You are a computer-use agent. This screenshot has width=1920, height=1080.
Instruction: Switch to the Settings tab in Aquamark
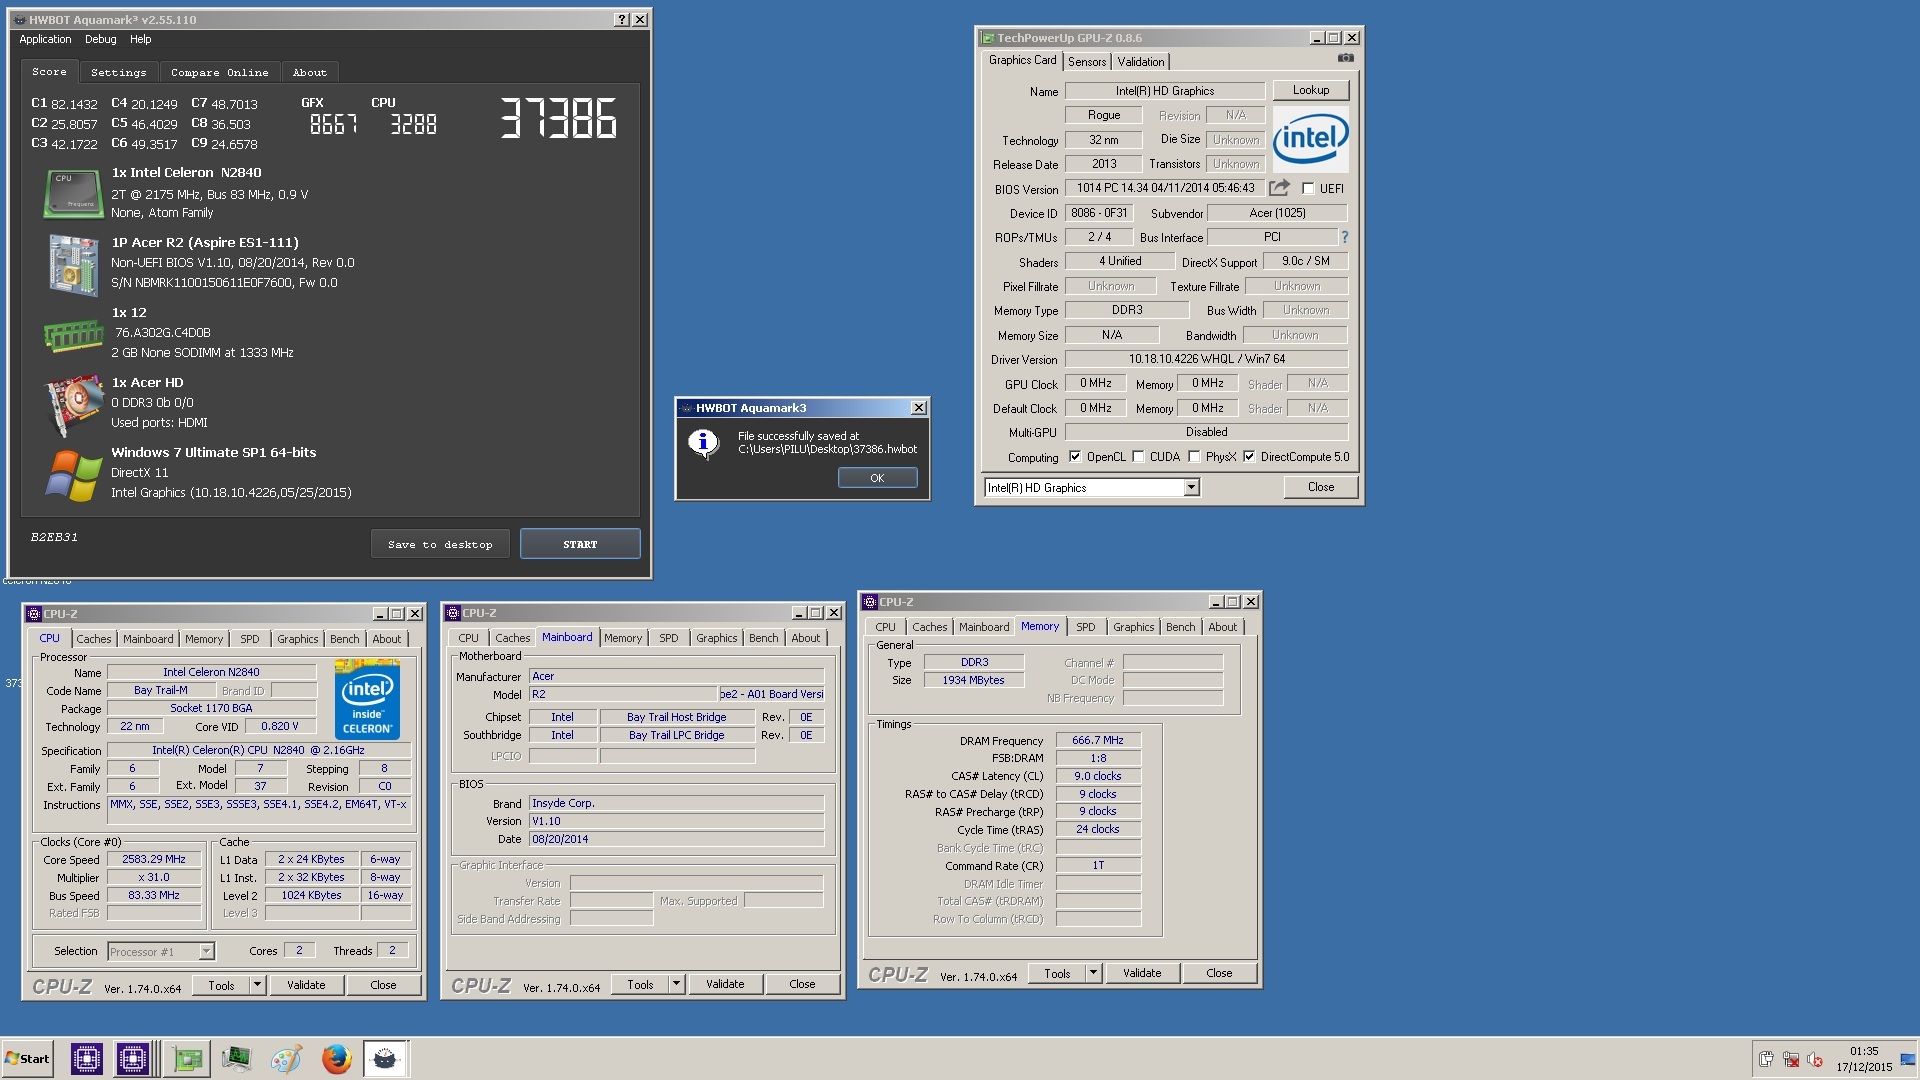(x=118, y=72)
